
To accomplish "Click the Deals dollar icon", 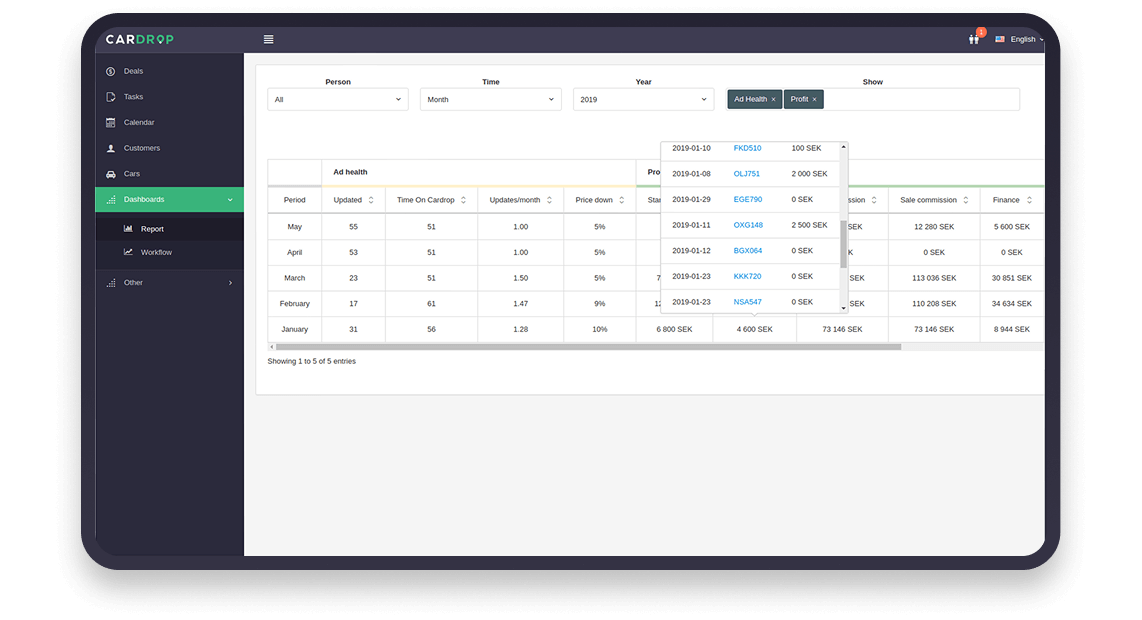I will (110, 71).
